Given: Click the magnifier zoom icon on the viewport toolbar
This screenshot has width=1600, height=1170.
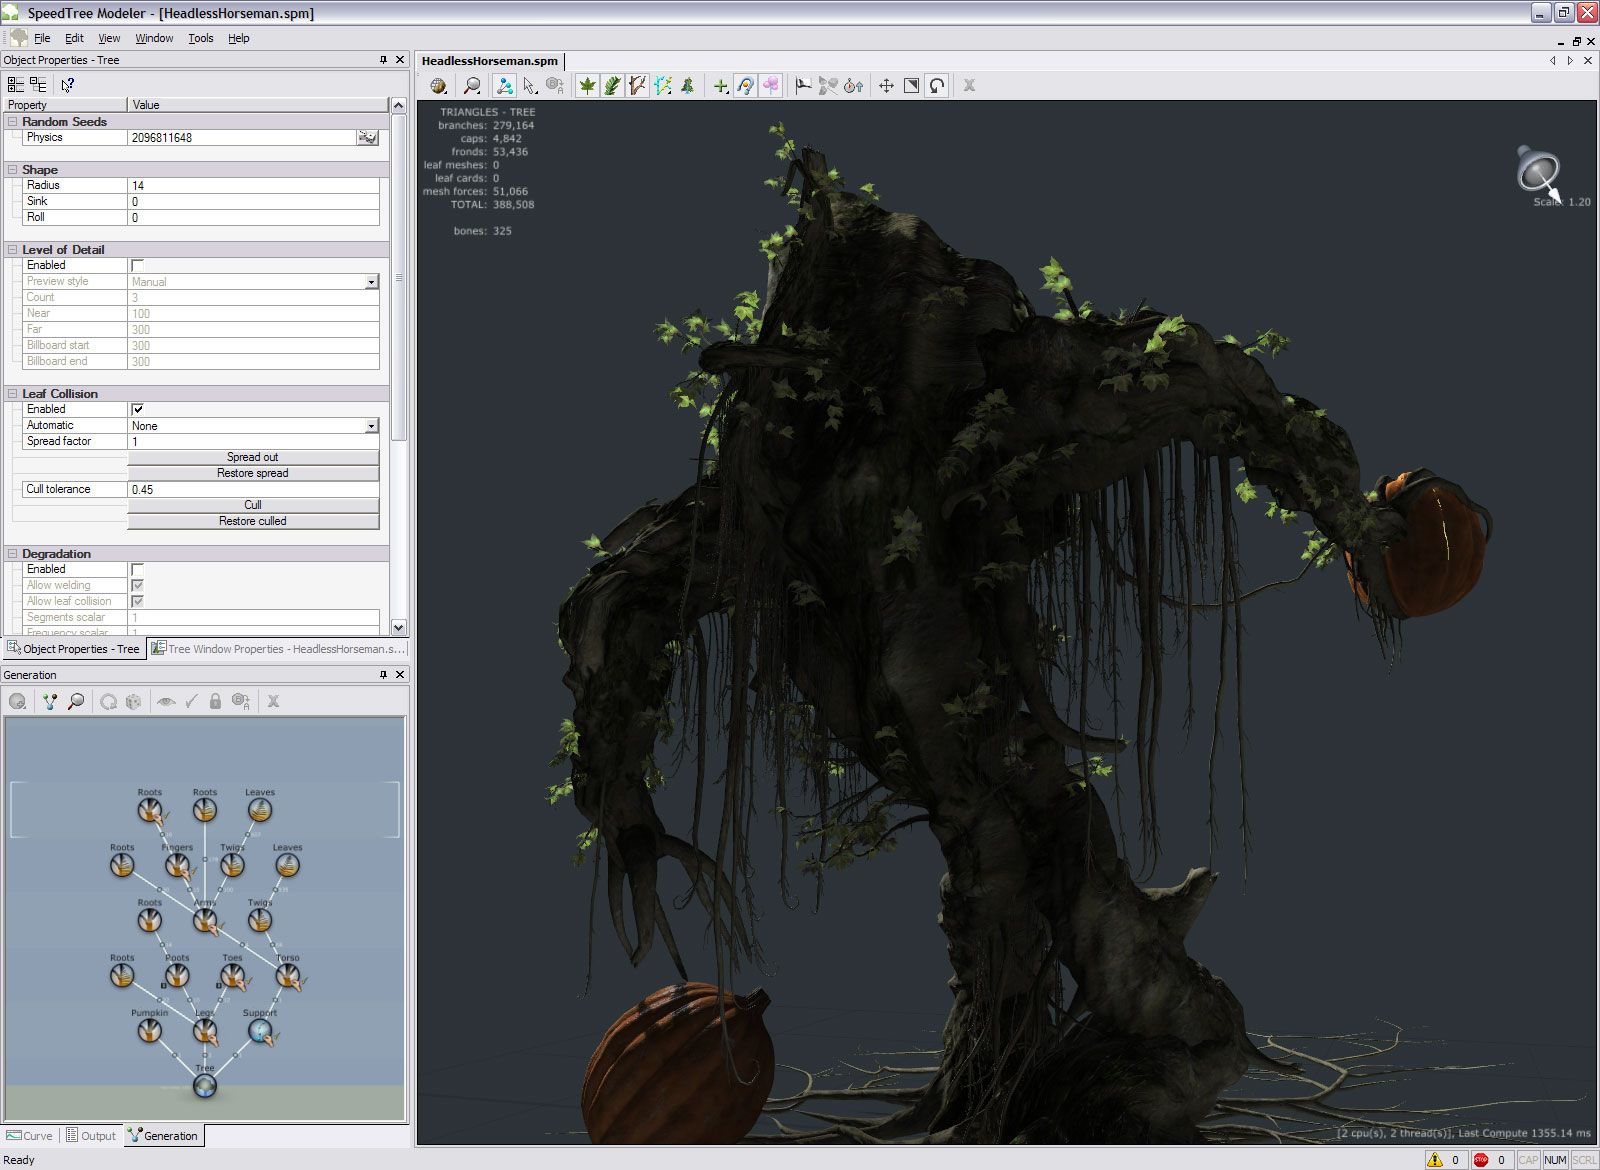Looking at the screenshot, I should pyautogui.click(x=470, y=86).
